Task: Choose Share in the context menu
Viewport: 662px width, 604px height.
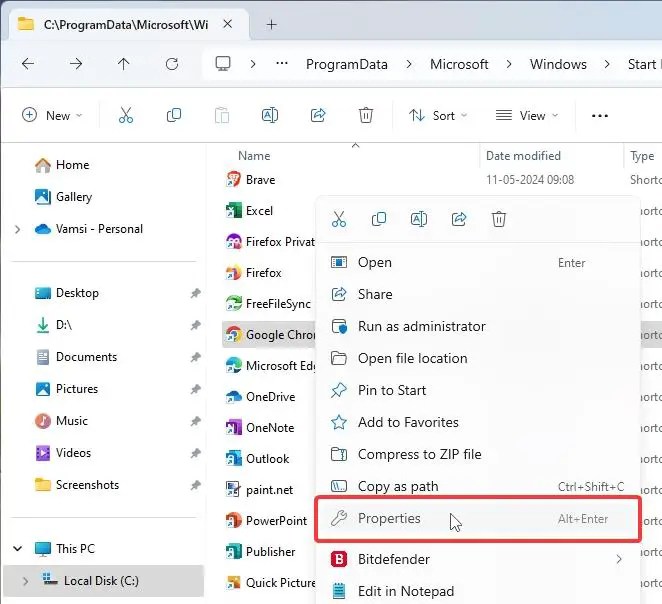Action: click(478, 294)
